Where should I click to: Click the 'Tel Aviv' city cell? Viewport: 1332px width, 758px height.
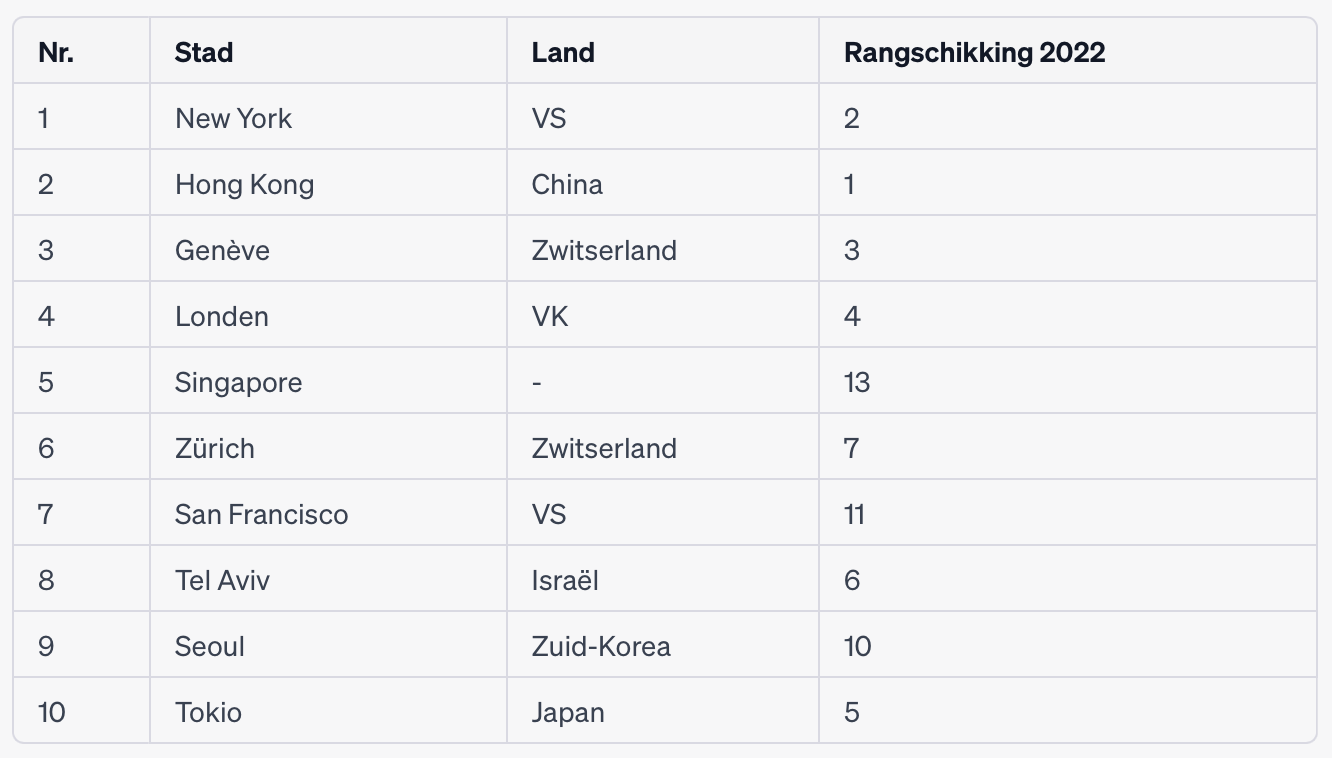click(x=222, y=580)
